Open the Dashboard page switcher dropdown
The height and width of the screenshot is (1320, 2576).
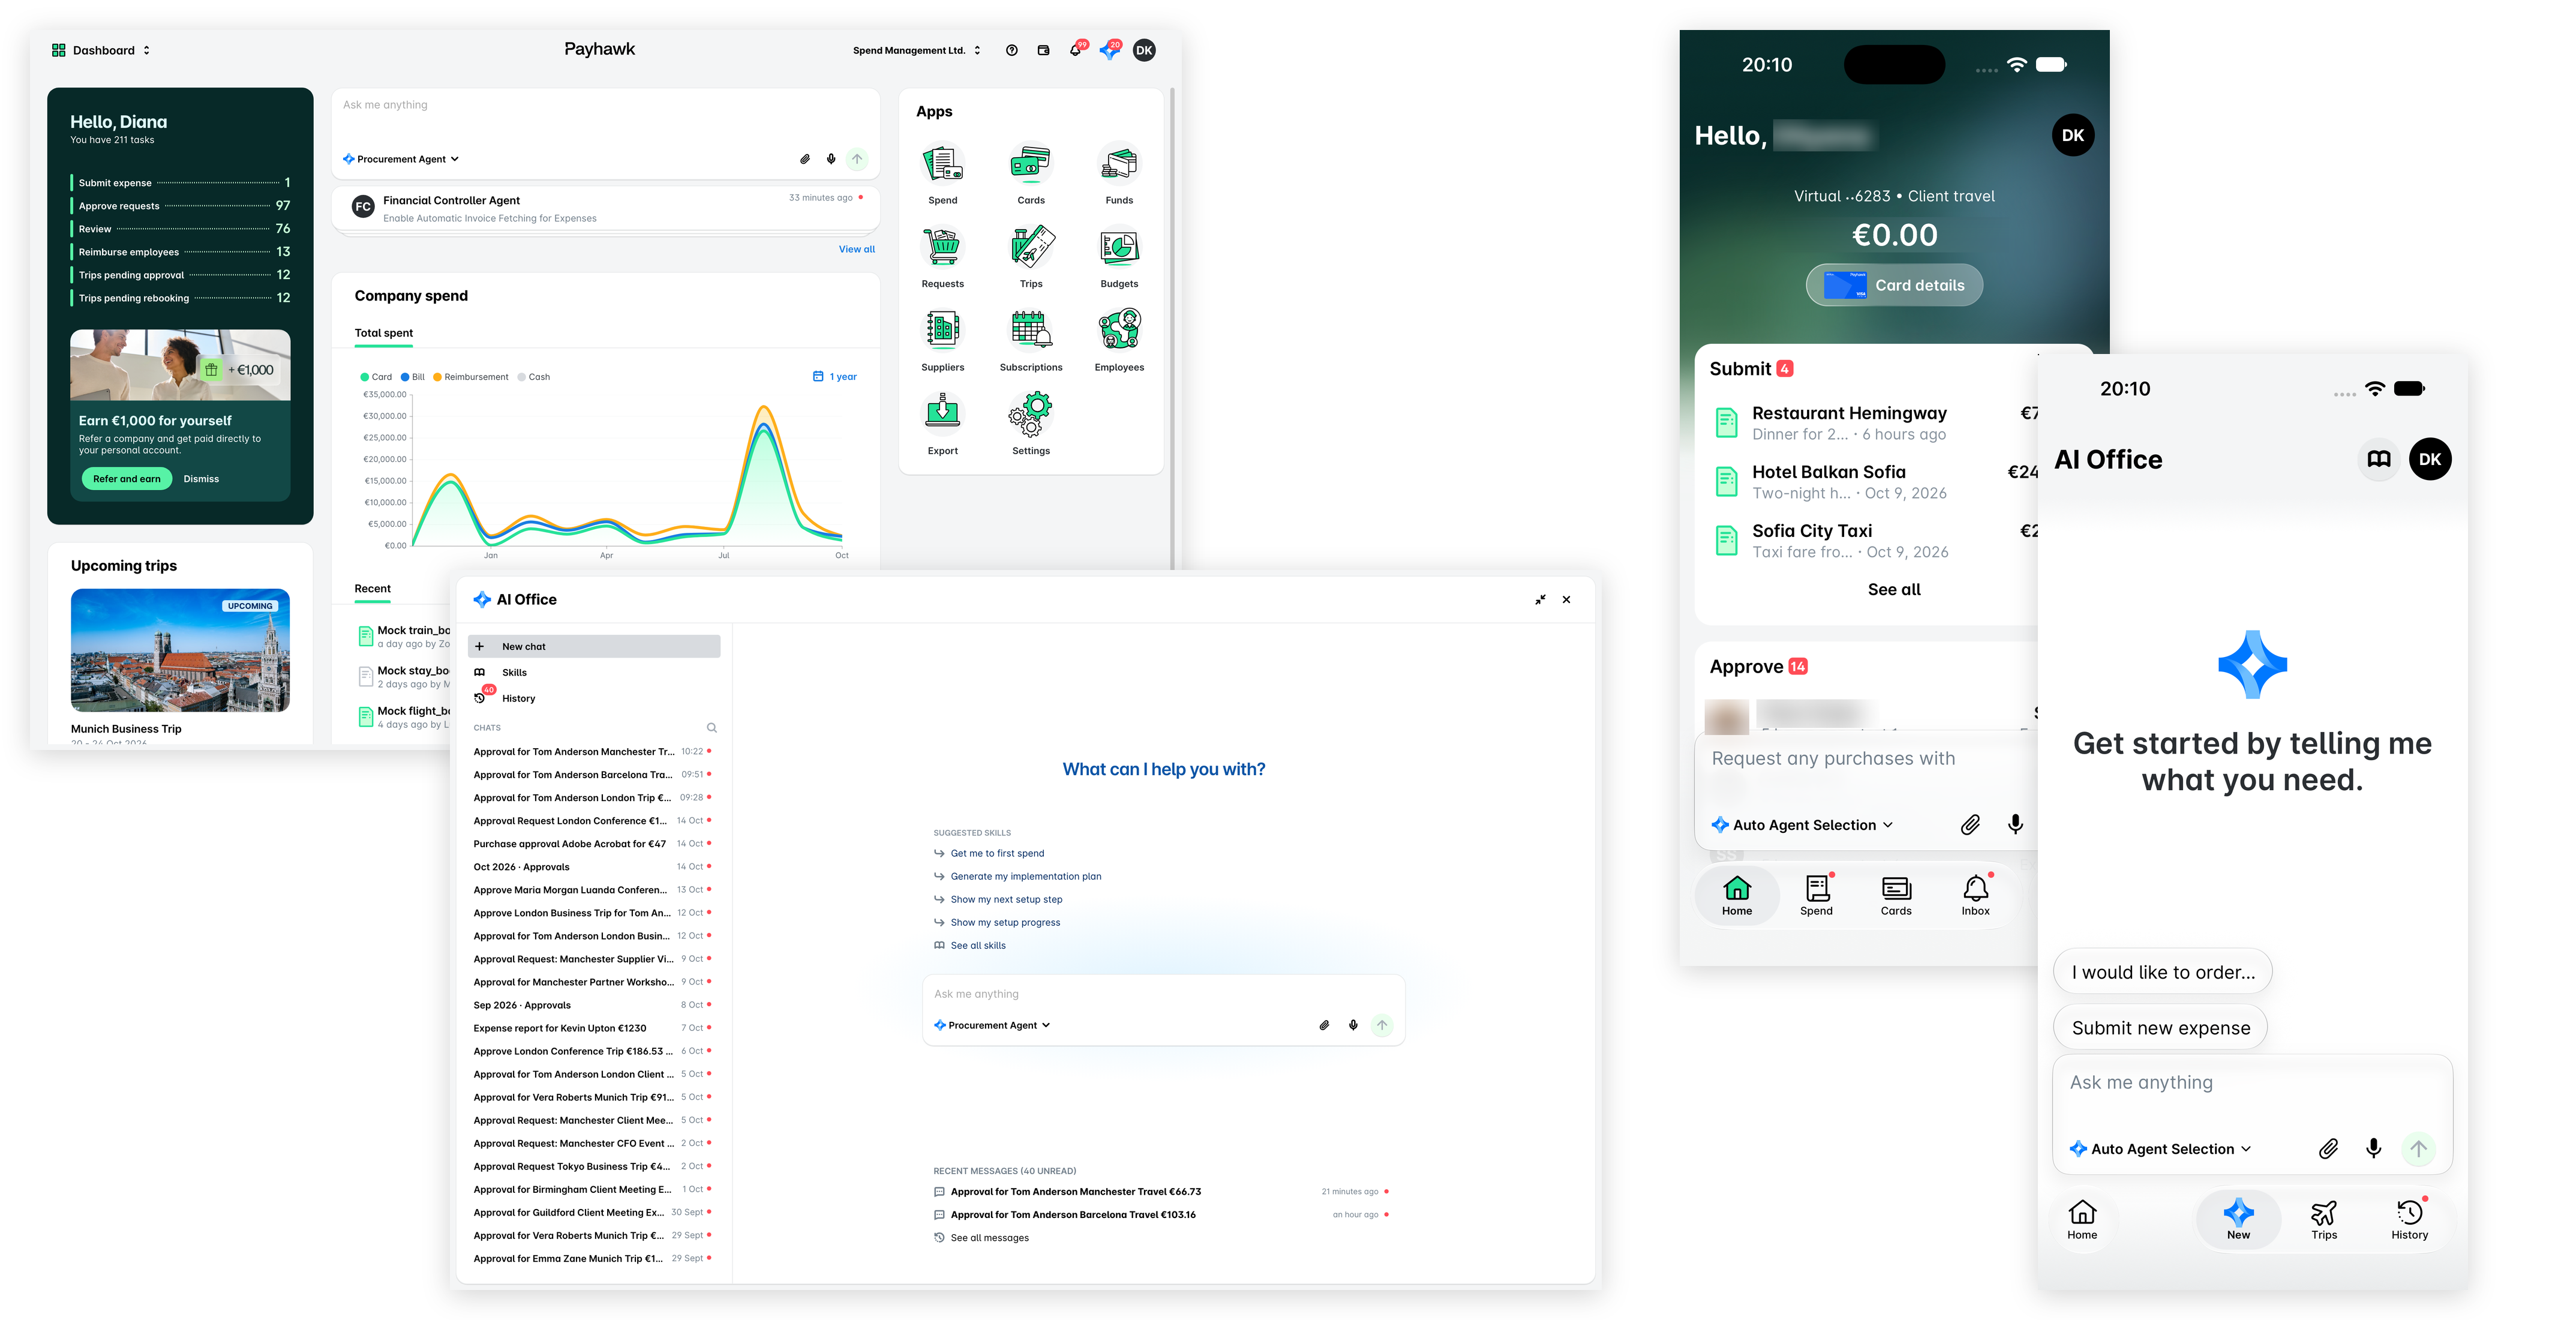pyautogui.click(x=101, y=50)
